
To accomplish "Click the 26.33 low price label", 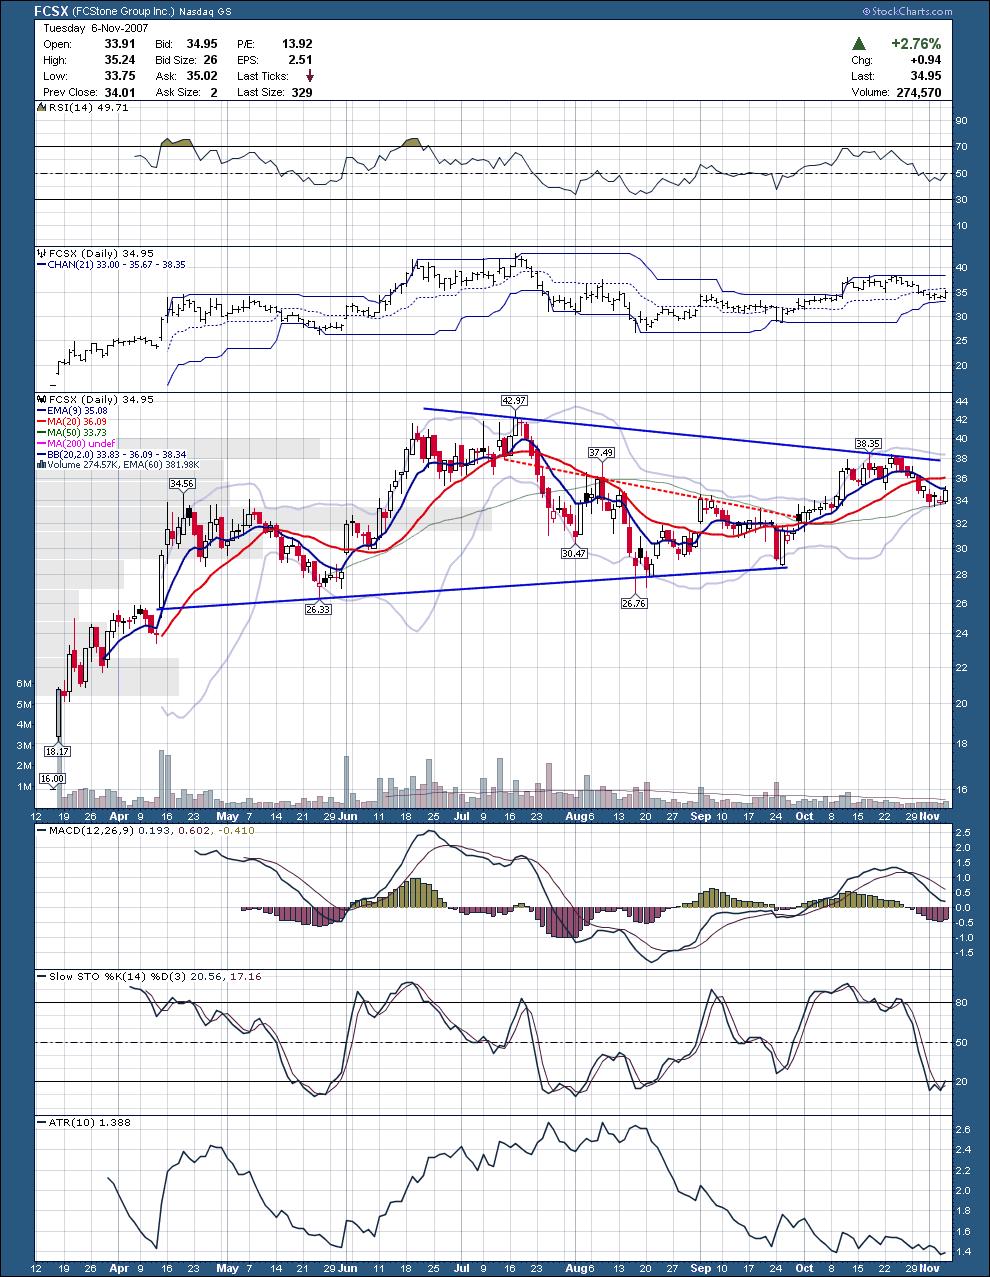I will (318, 607).
